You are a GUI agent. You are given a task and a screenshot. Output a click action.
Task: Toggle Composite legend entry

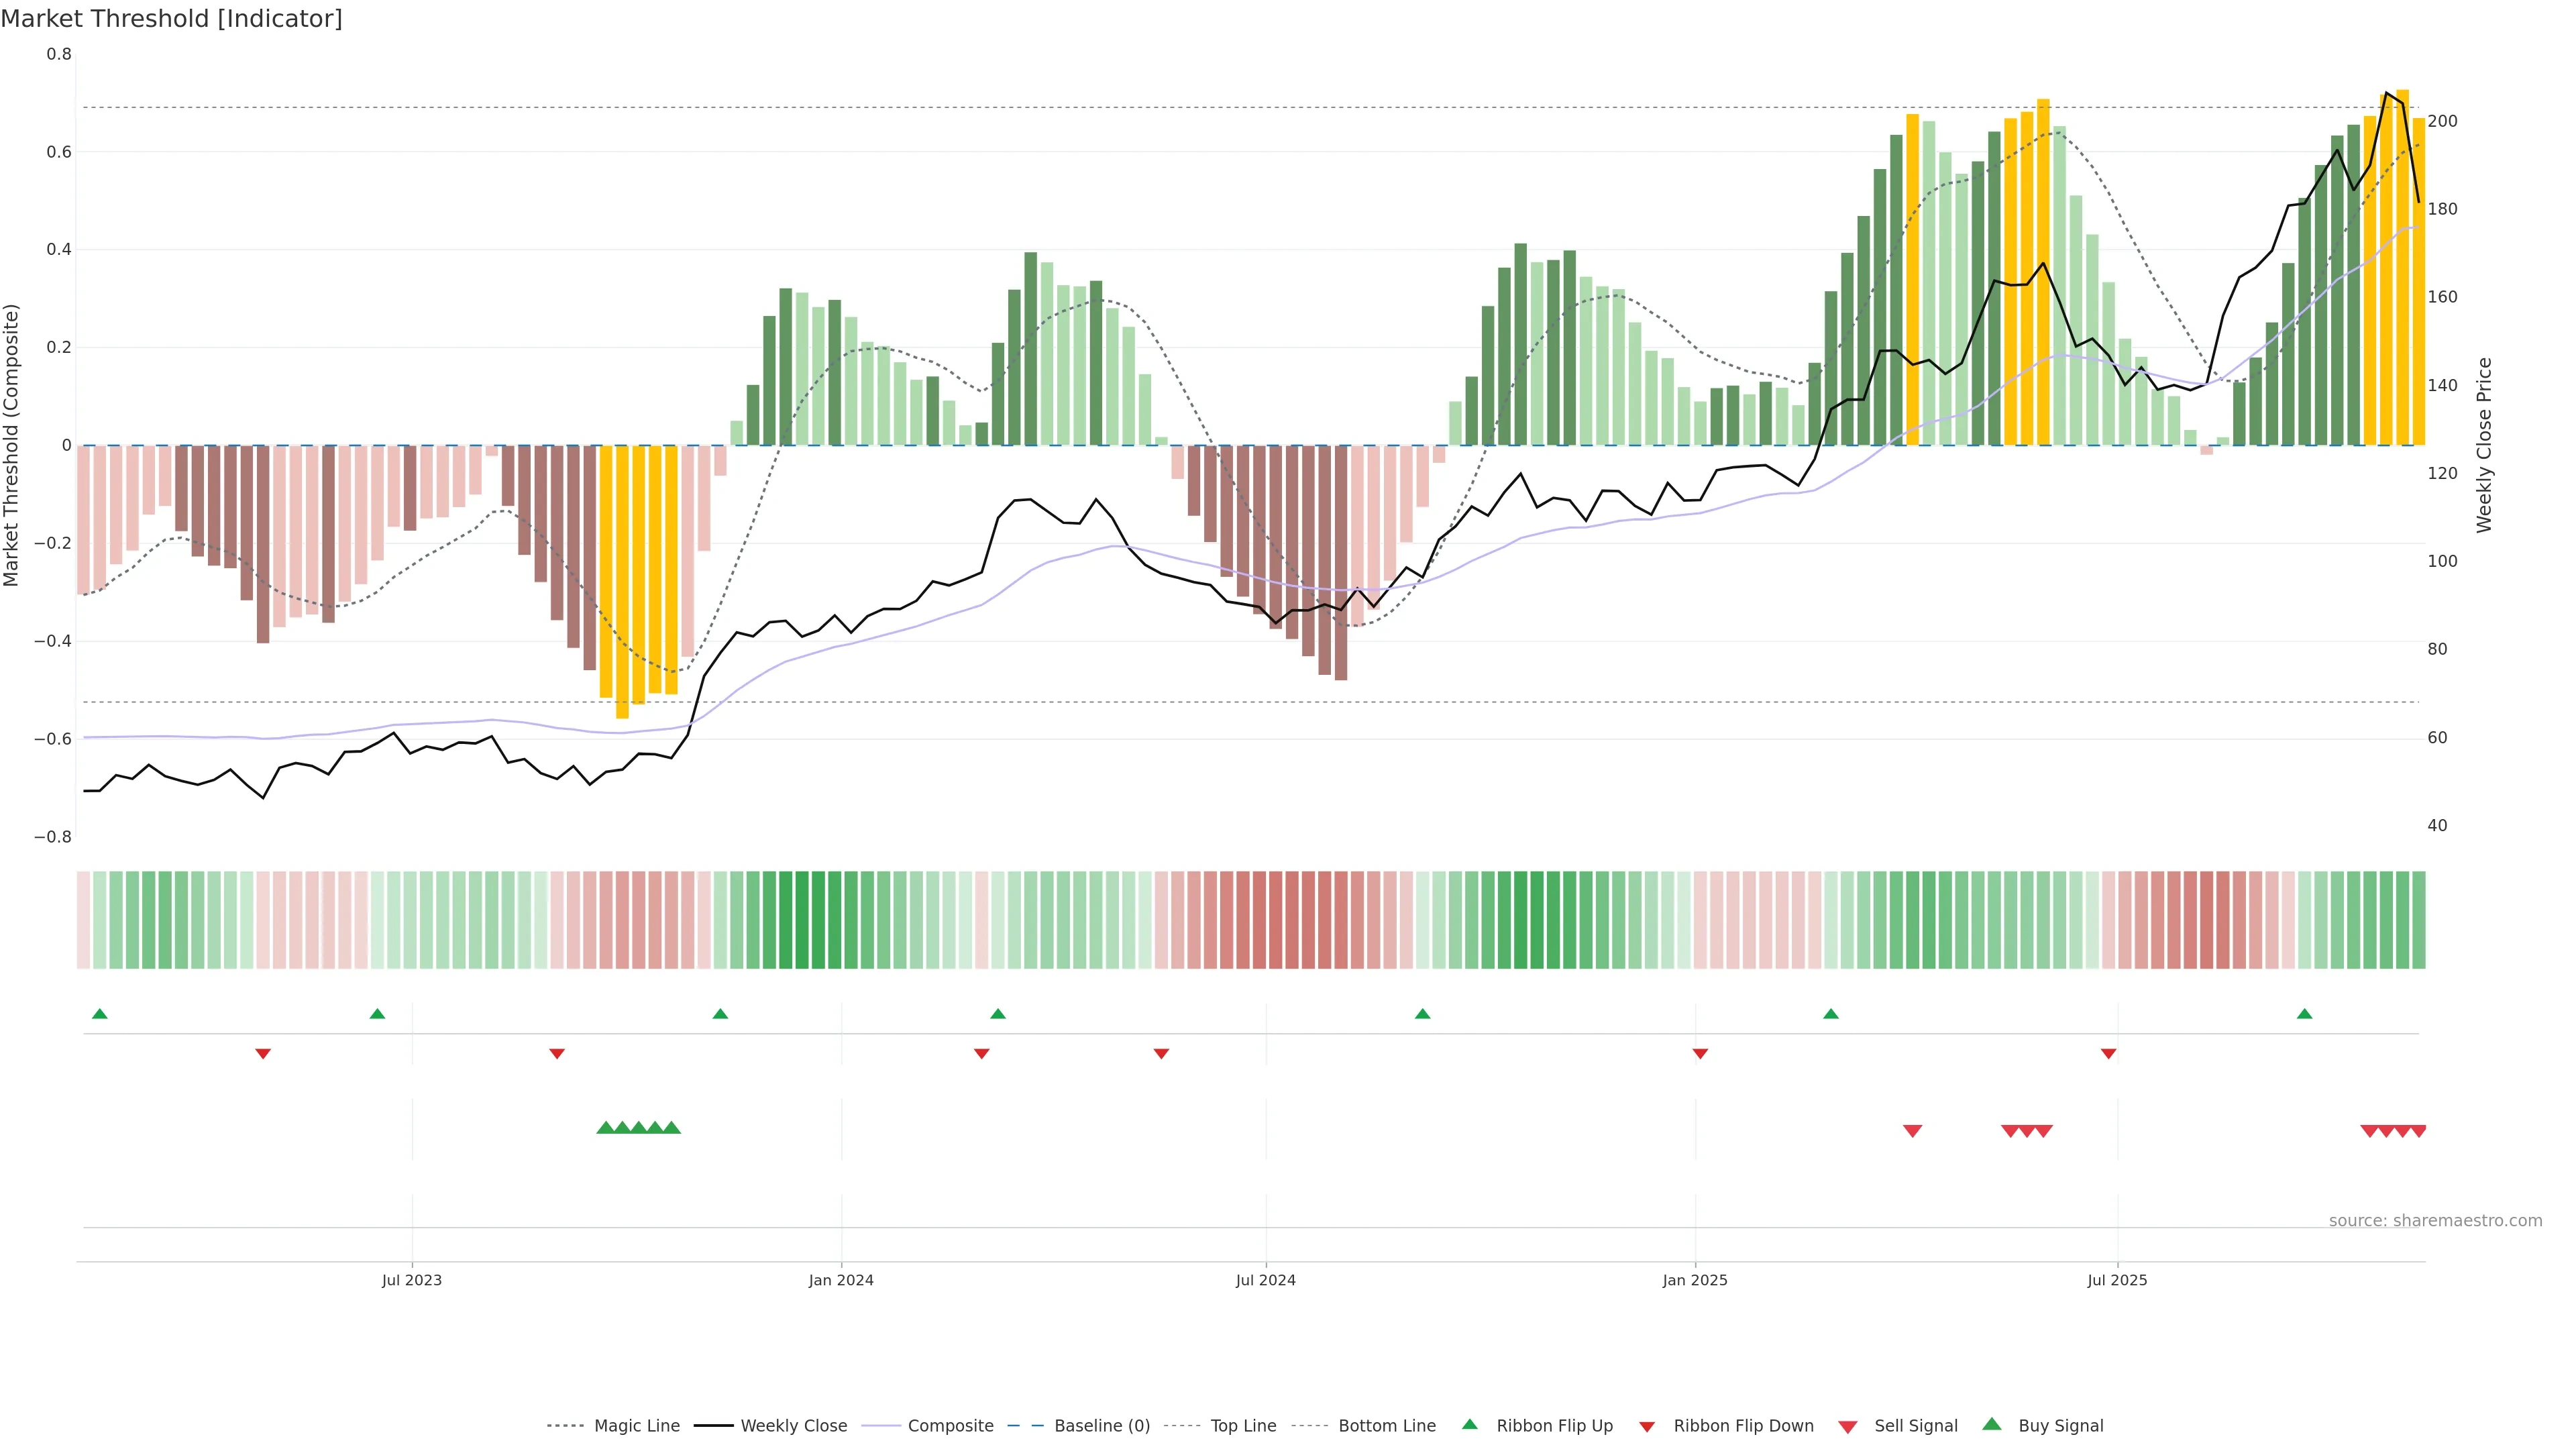pyautogui.click(x=950, y=1426)
